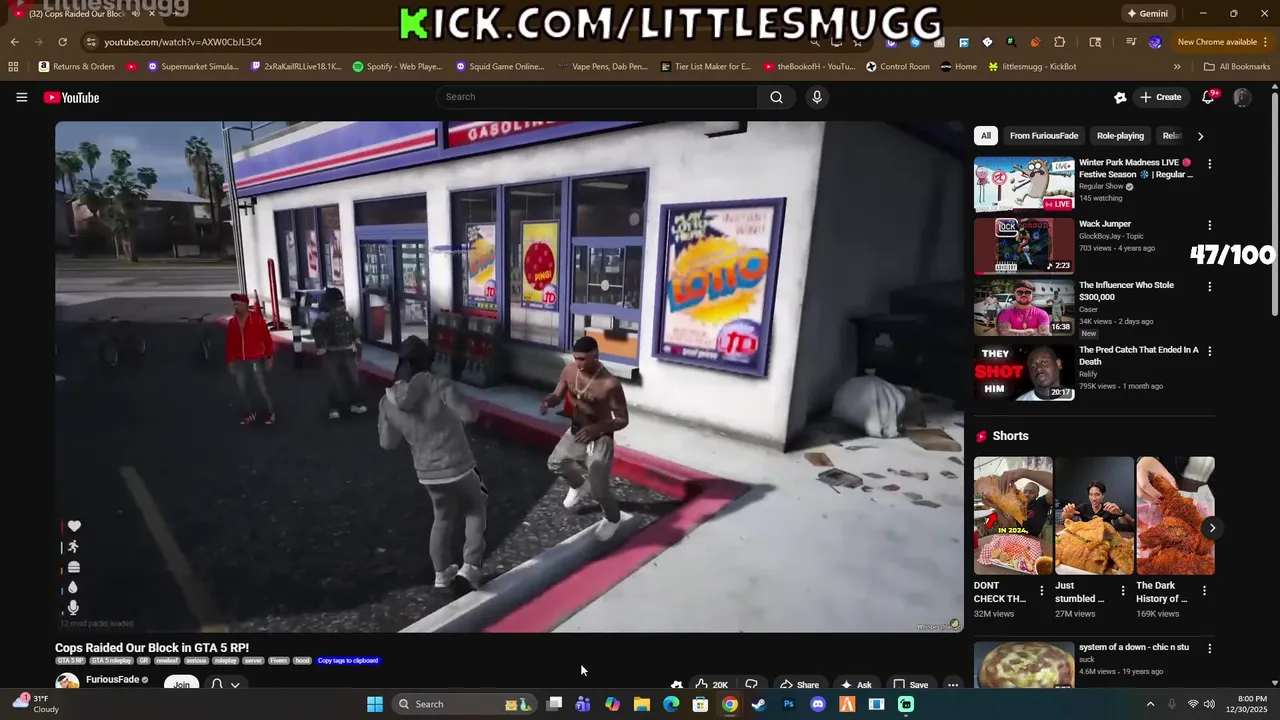Go back in Chrome
1280x720 pixels.
pos(14,42)
